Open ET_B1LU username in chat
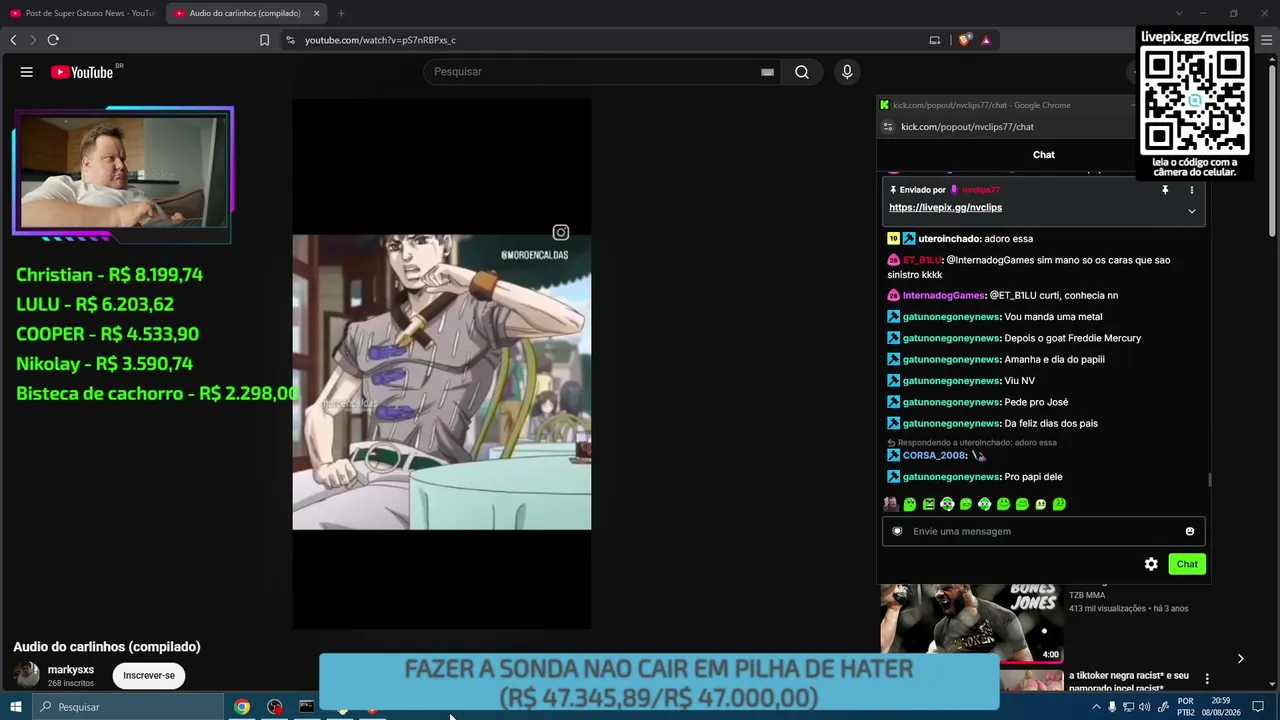The image size is (1280, 720). [x=922, y=260]
